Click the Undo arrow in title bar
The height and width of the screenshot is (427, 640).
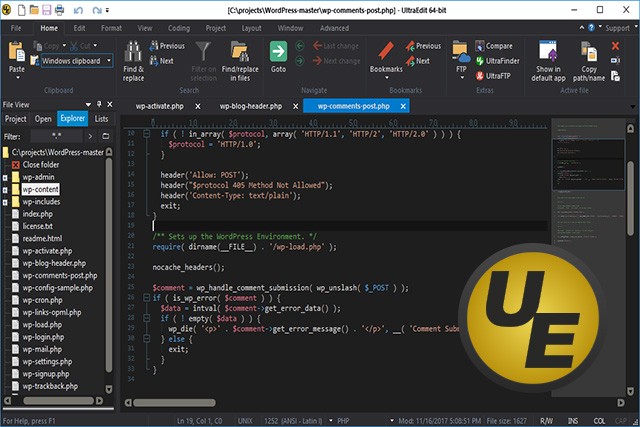point(78,10)
